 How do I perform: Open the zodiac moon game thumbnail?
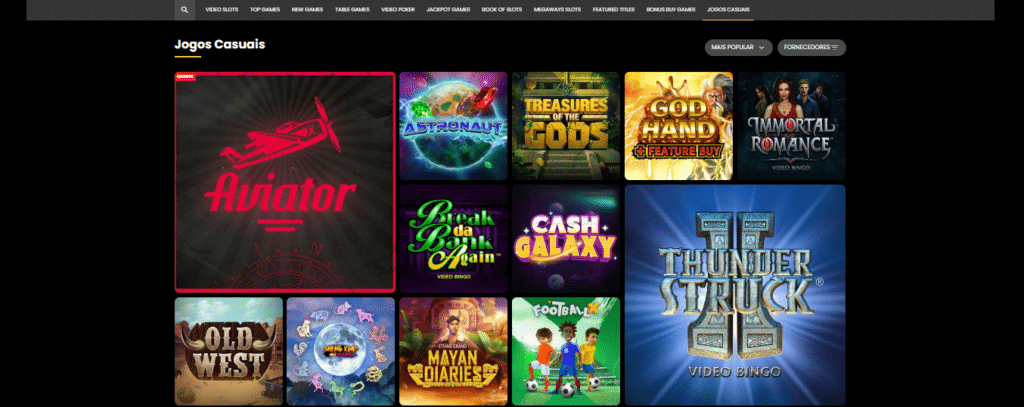(x=341, y=351)
